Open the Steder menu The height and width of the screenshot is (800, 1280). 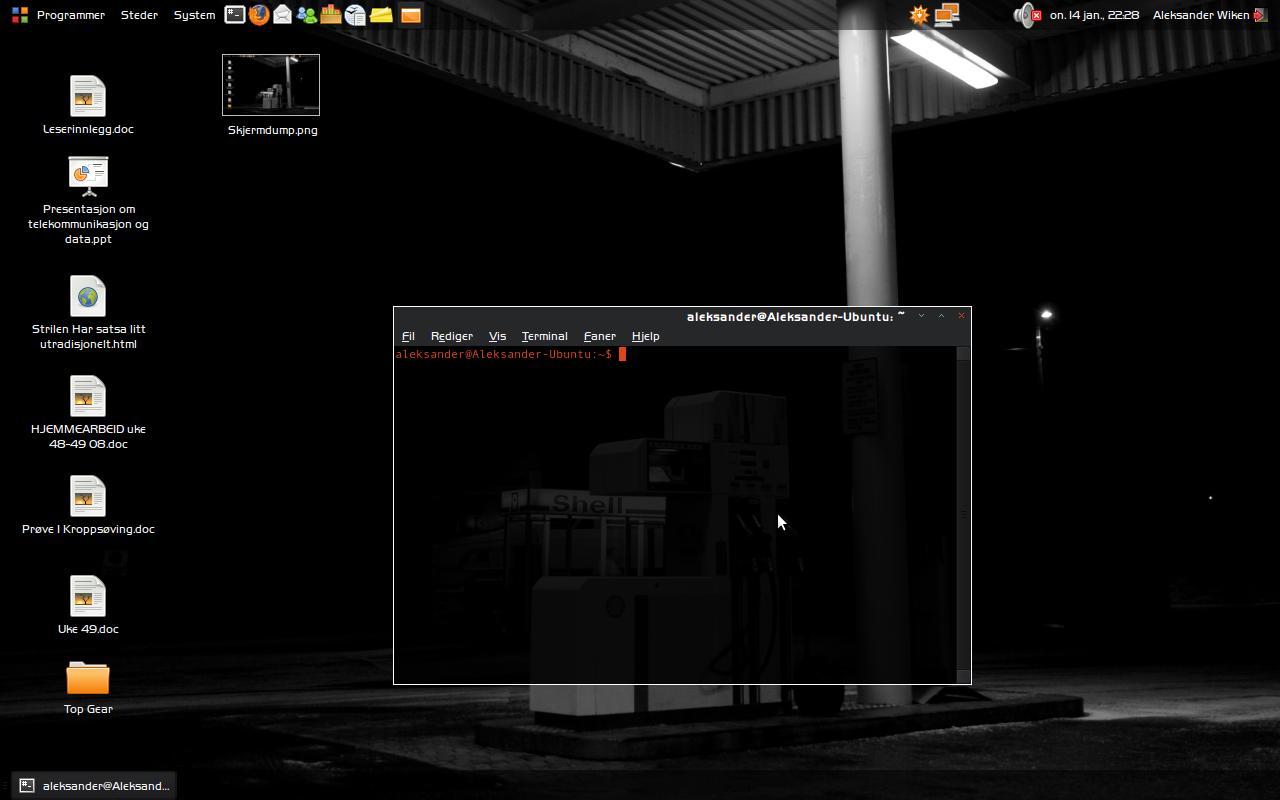[x=139, y=15]
